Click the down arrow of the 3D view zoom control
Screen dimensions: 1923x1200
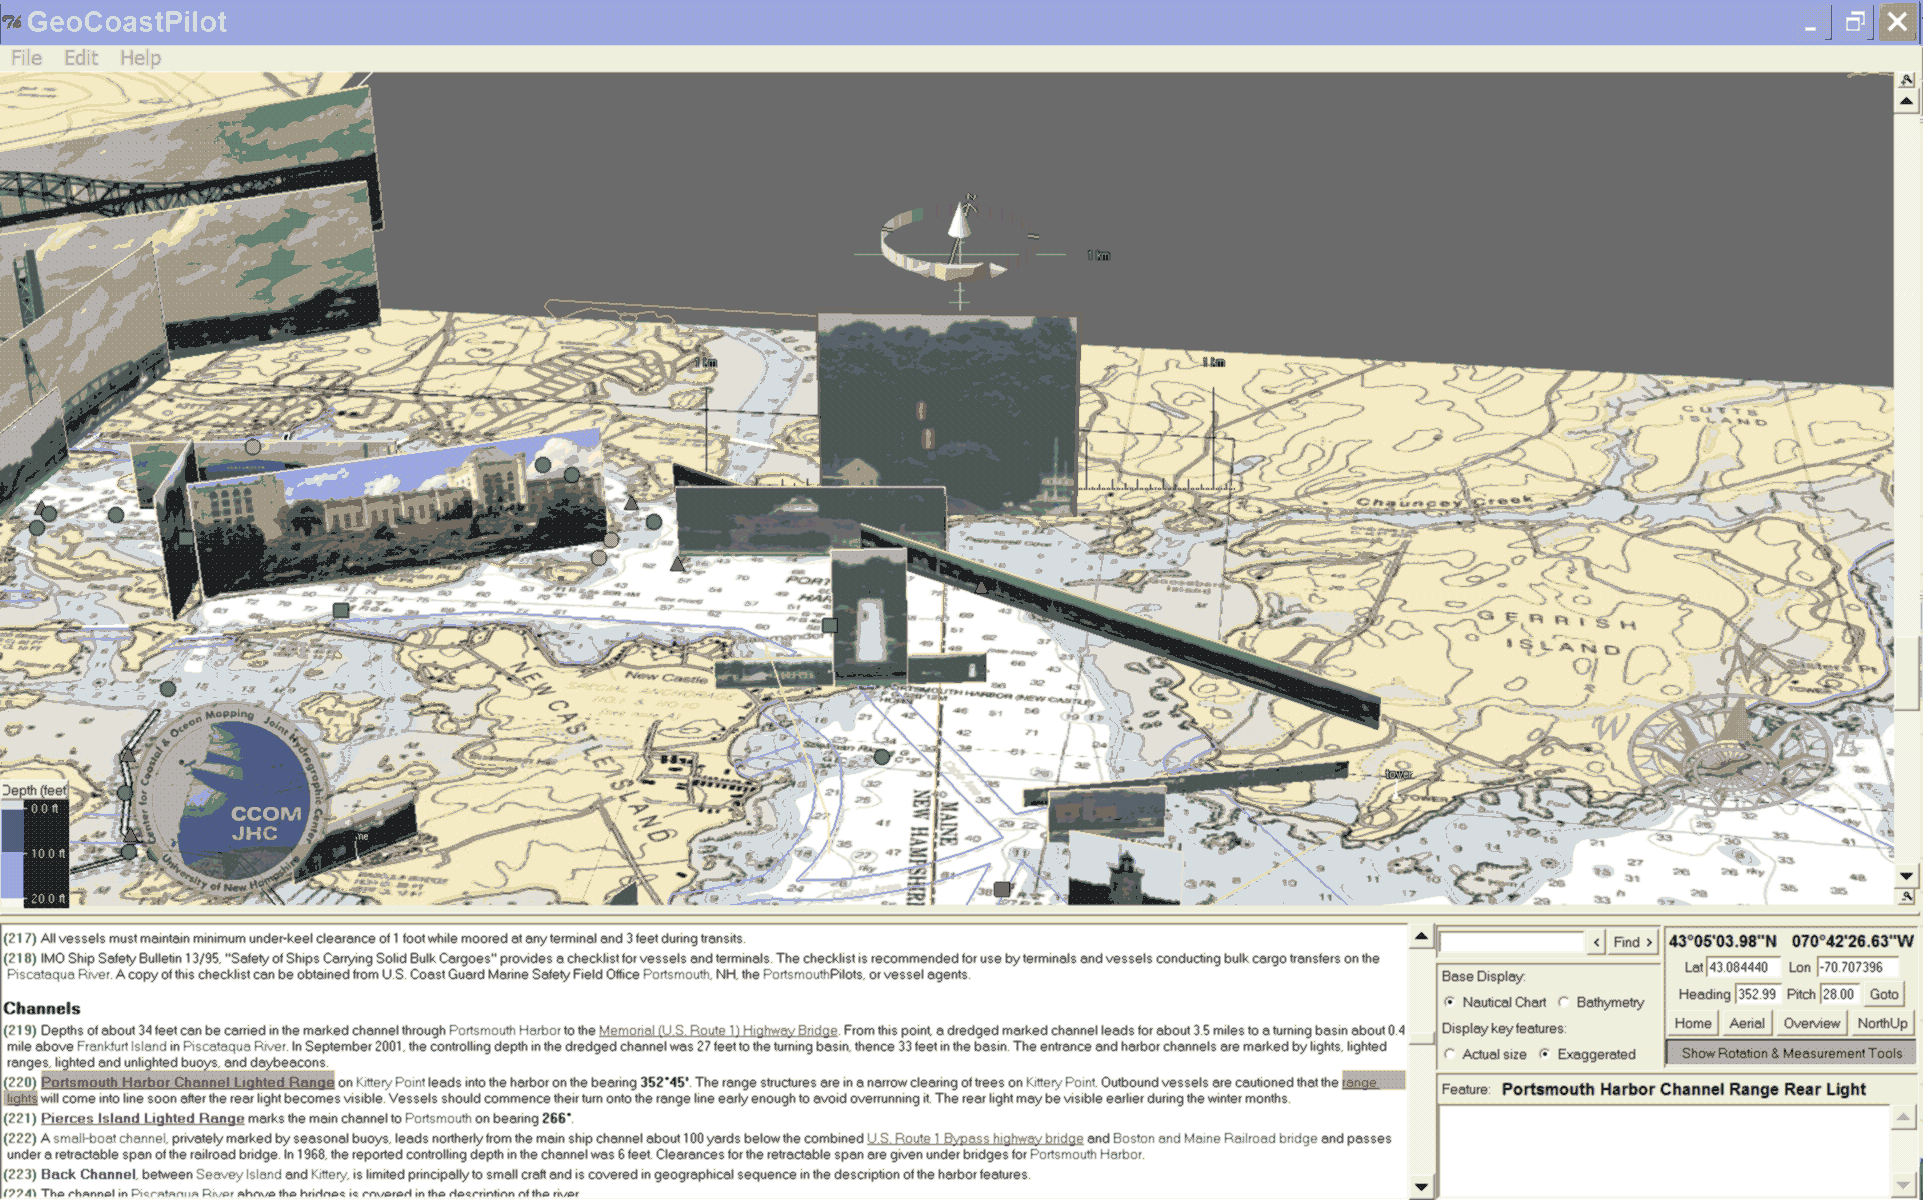1907,876
